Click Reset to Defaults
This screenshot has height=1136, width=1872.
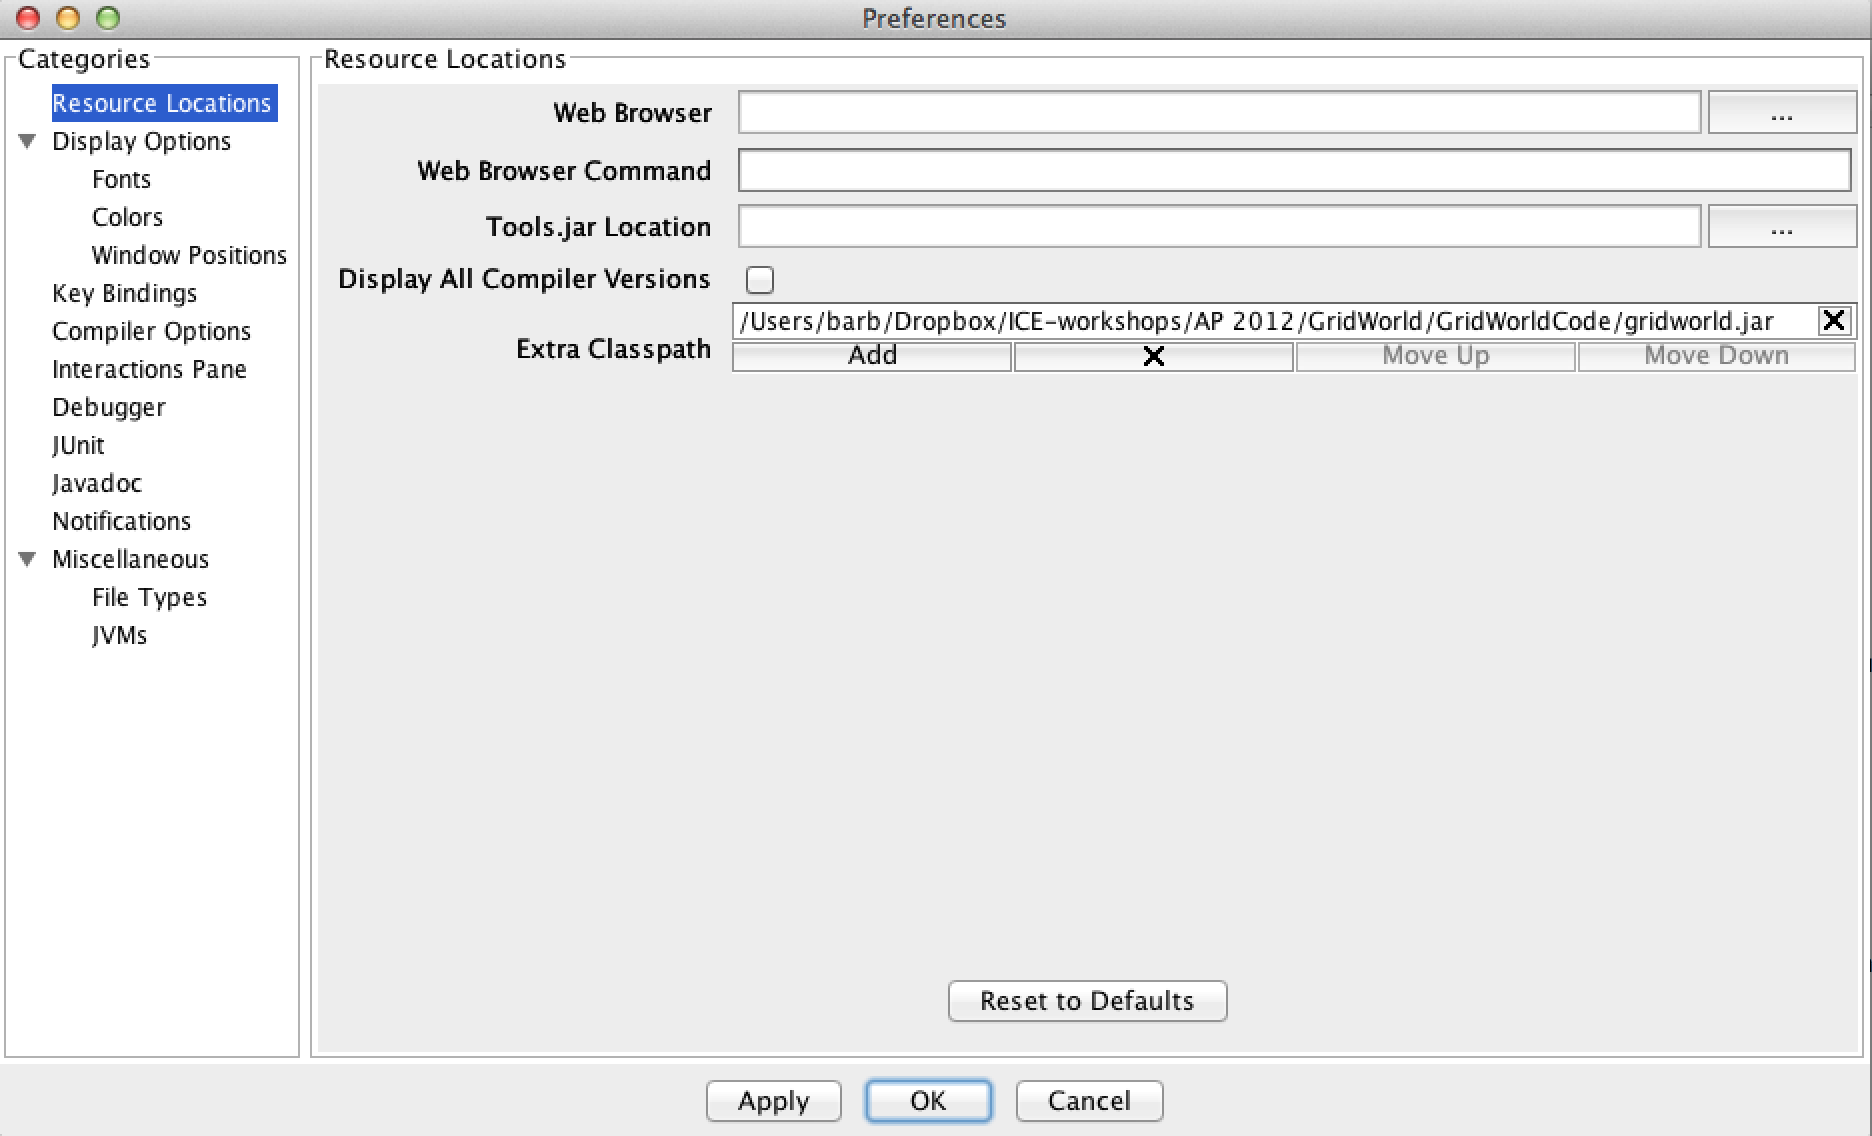coord(1087,1001)
